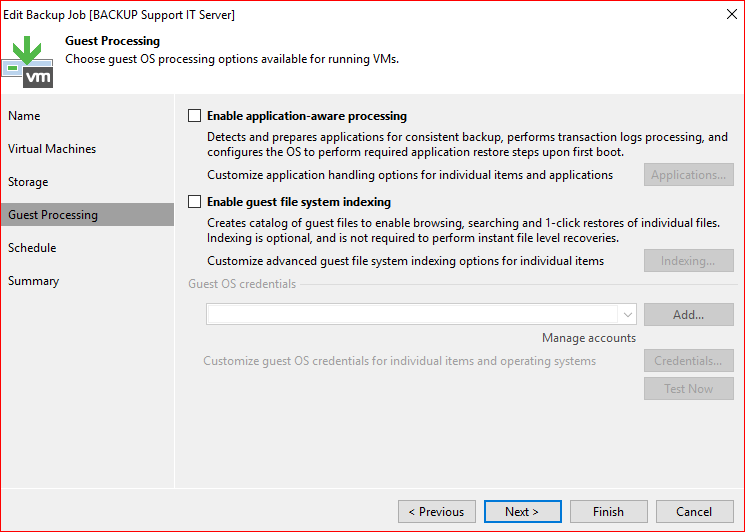The height and width of the screenshot is (532, 745).
Task: Click inside the Guest OS credentials field
Action: coord(412,315)
